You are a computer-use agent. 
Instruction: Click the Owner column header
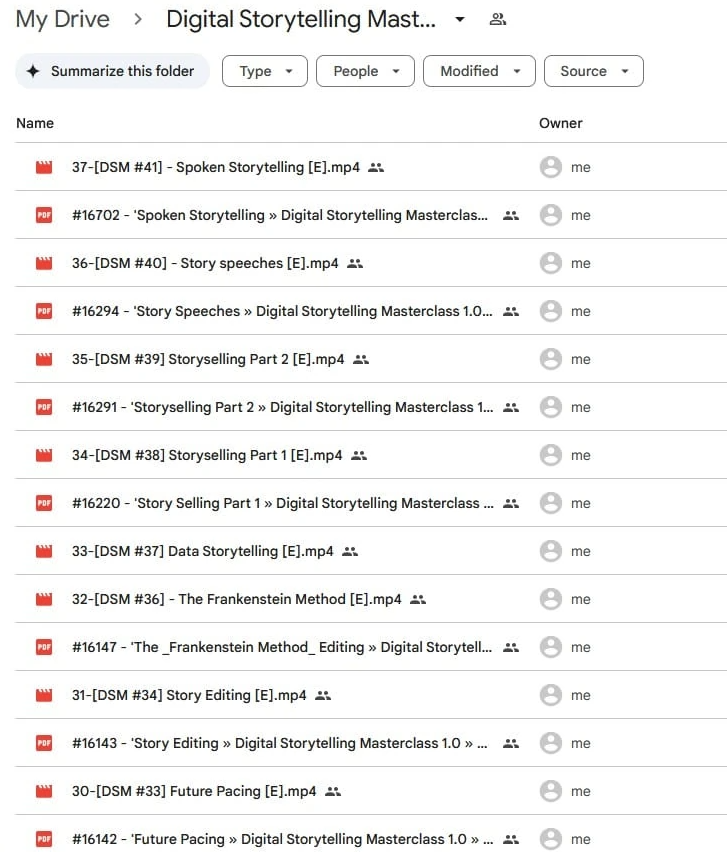pyautogui.click(x=560, y=124)
